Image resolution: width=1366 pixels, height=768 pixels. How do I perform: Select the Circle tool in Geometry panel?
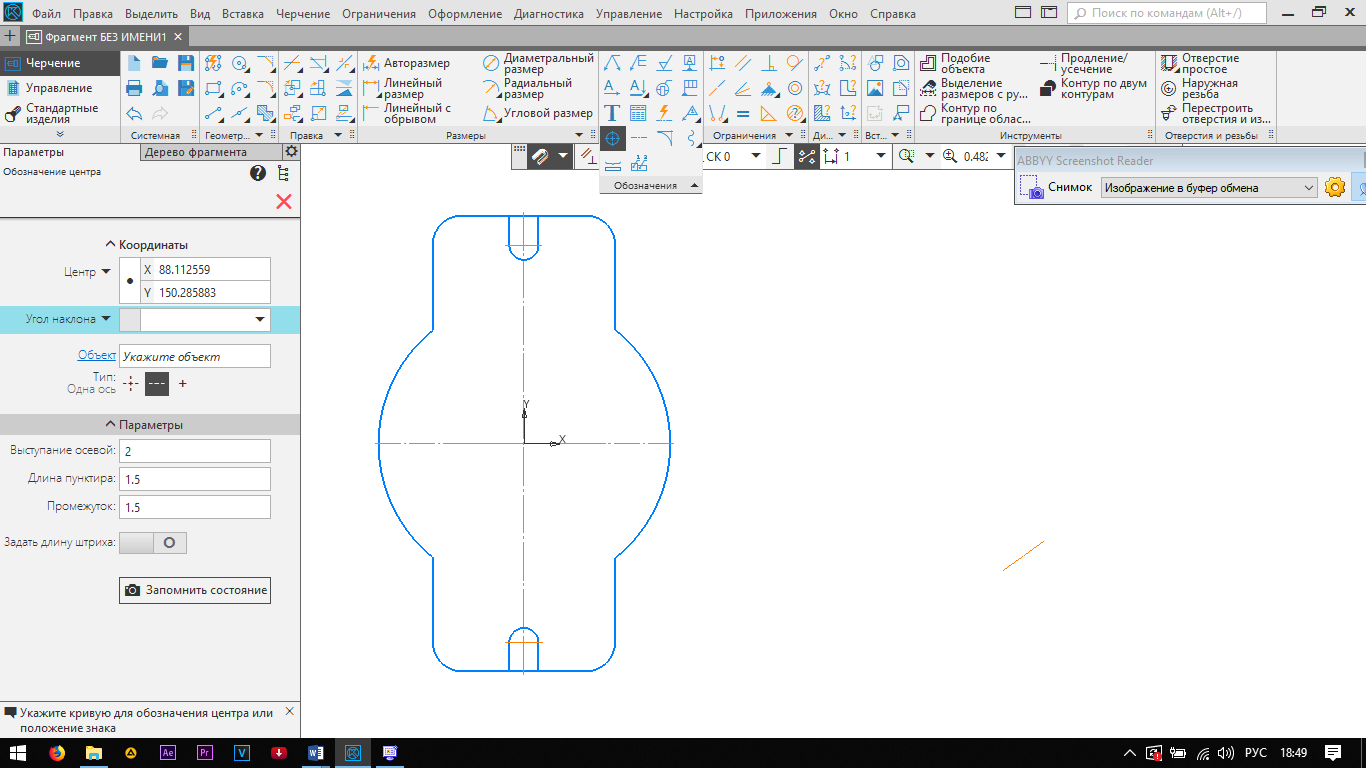pos(239,62)
